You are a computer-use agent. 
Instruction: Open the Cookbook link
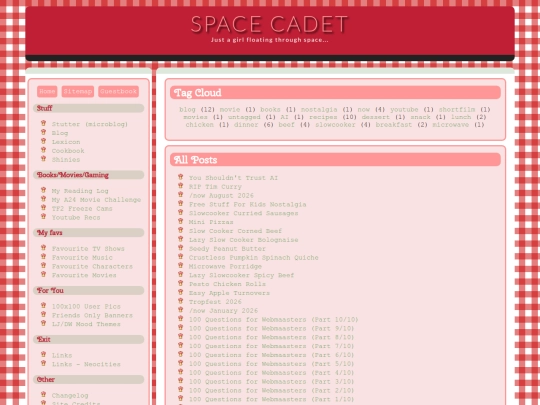coord(68,151)
